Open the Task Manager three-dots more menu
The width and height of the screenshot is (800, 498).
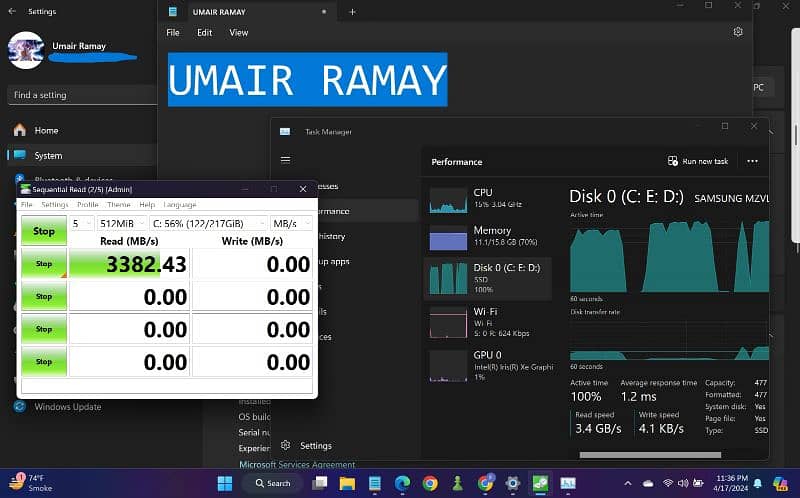(752, 161)
